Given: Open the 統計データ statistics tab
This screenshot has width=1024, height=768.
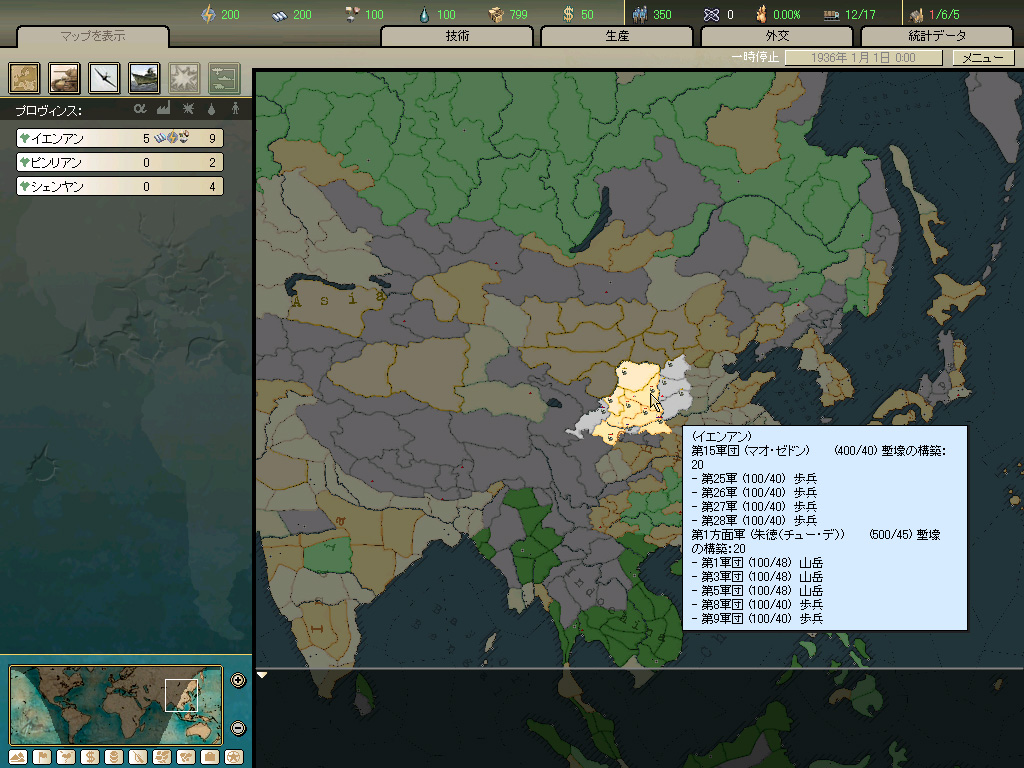Looking at the screenshot, I should pos(937,36).
